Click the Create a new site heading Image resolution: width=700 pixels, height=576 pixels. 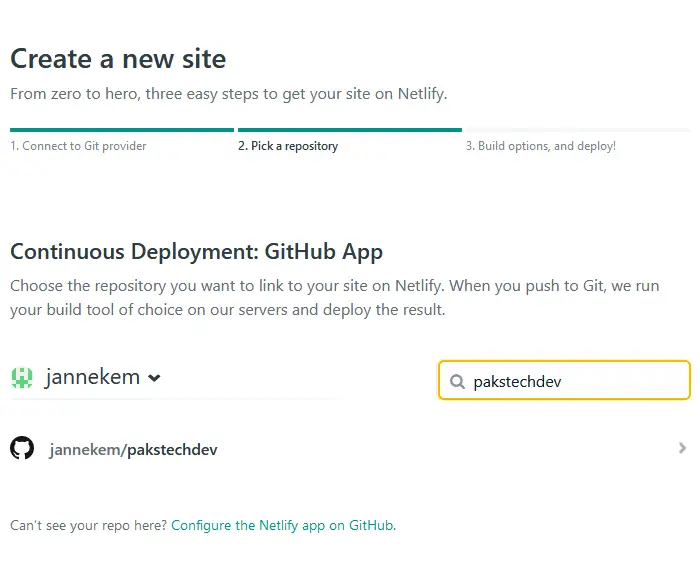pyautogui.click(x=118, y=59)
